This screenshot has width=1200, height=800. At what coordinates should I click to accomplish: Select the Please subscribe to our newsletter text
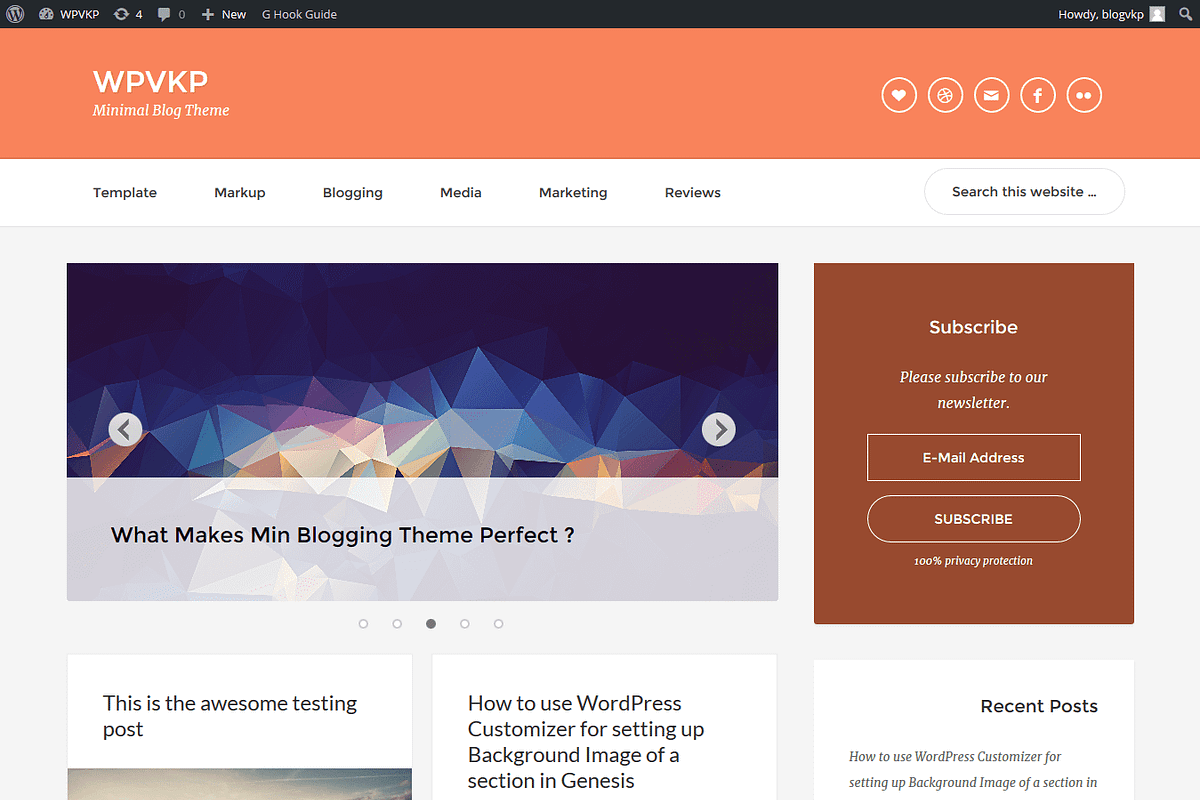tap(974, 390)
